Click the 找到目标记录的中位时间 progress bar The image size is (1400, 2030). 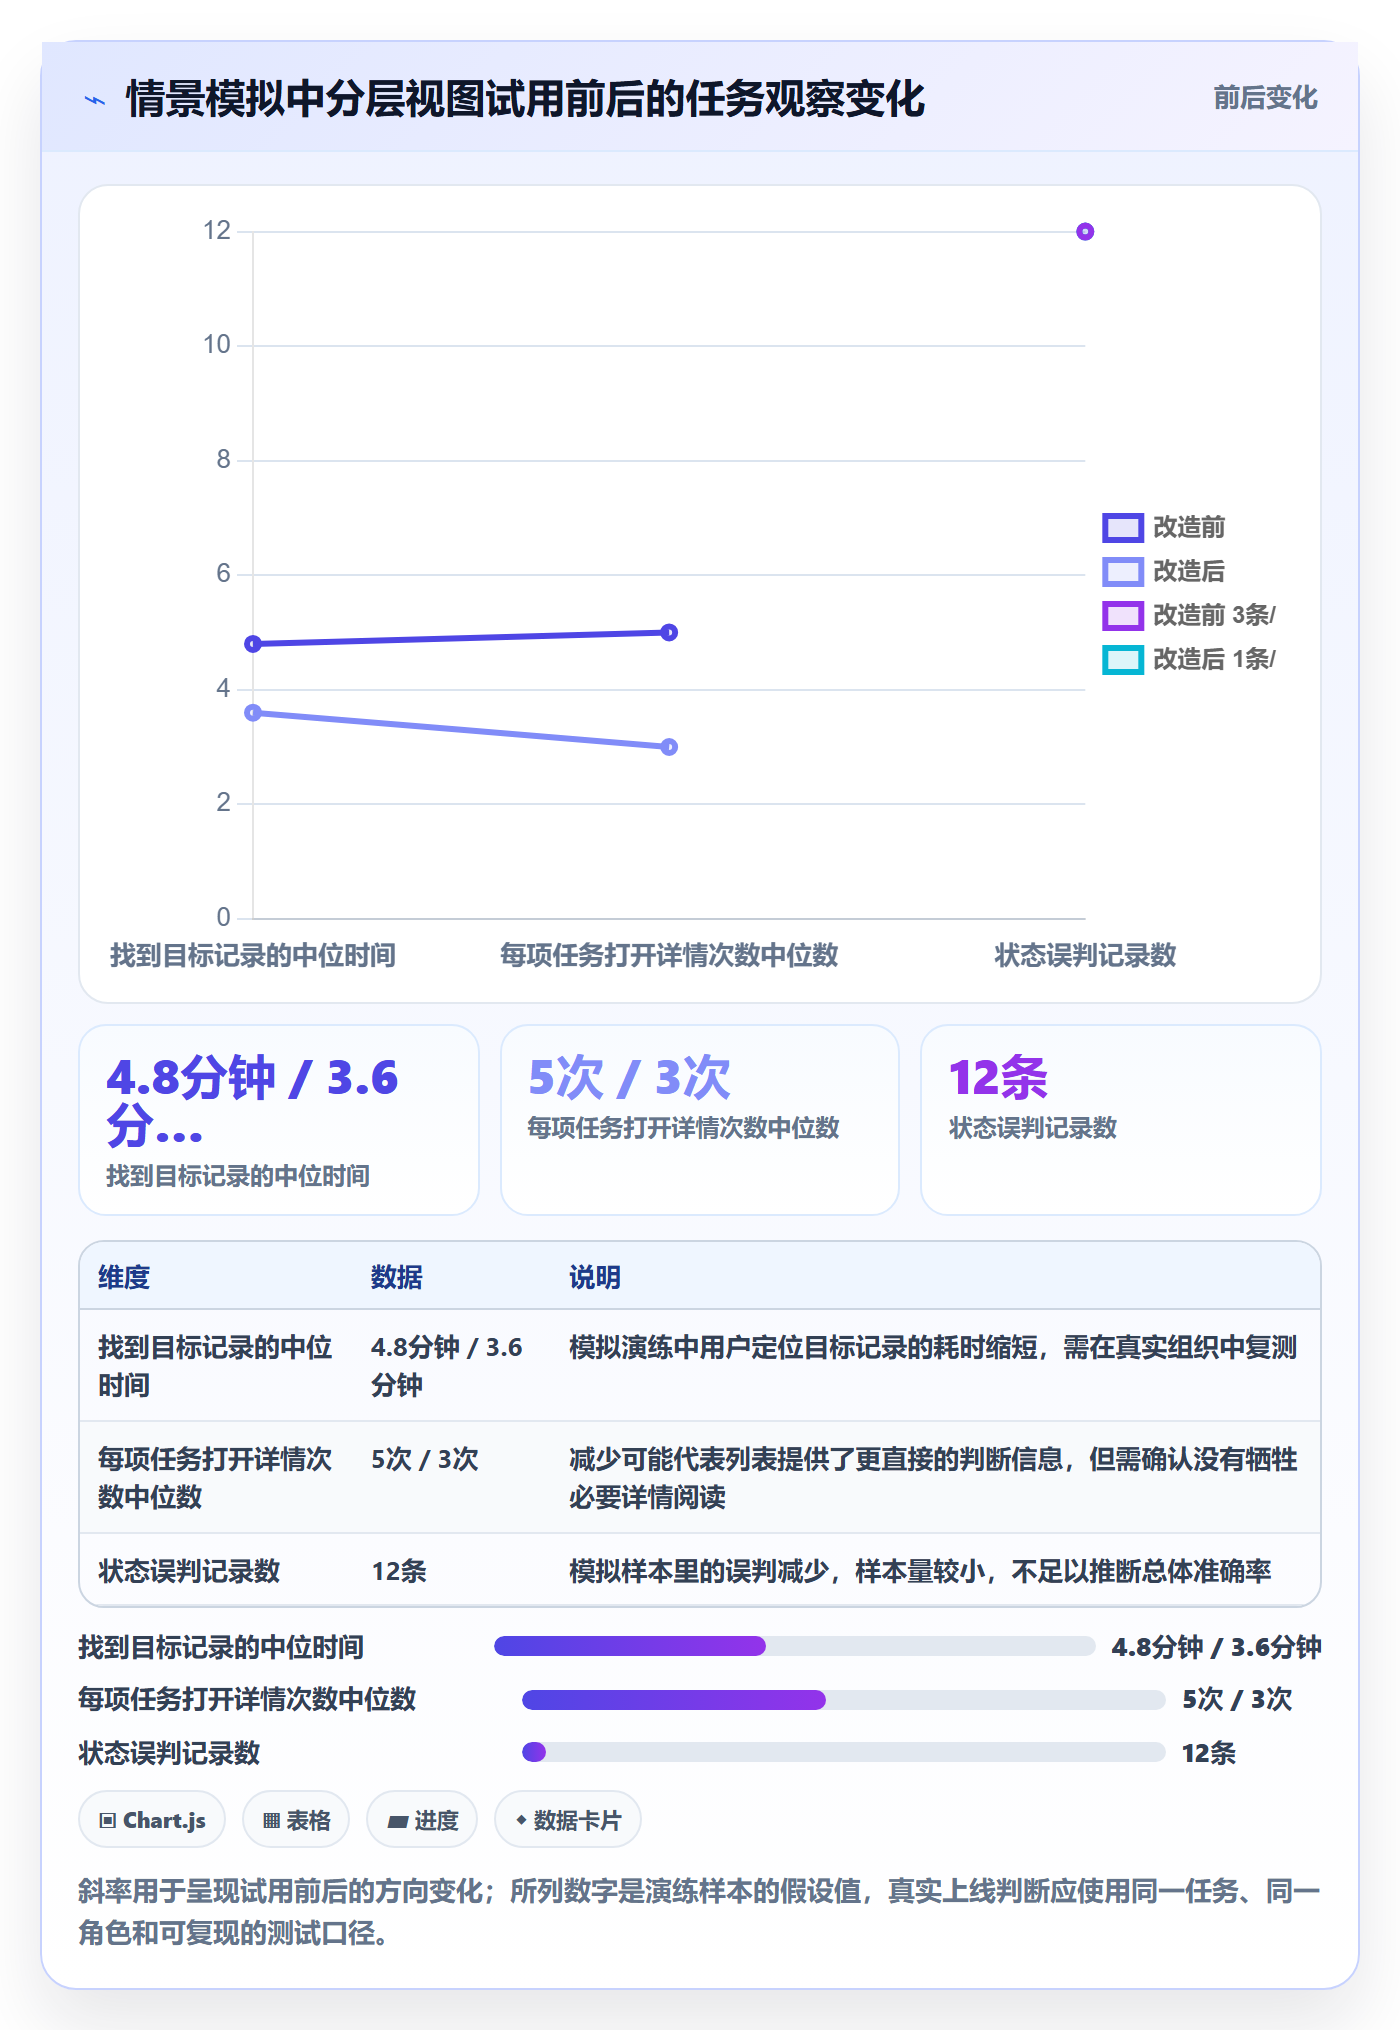point(795,1646)
